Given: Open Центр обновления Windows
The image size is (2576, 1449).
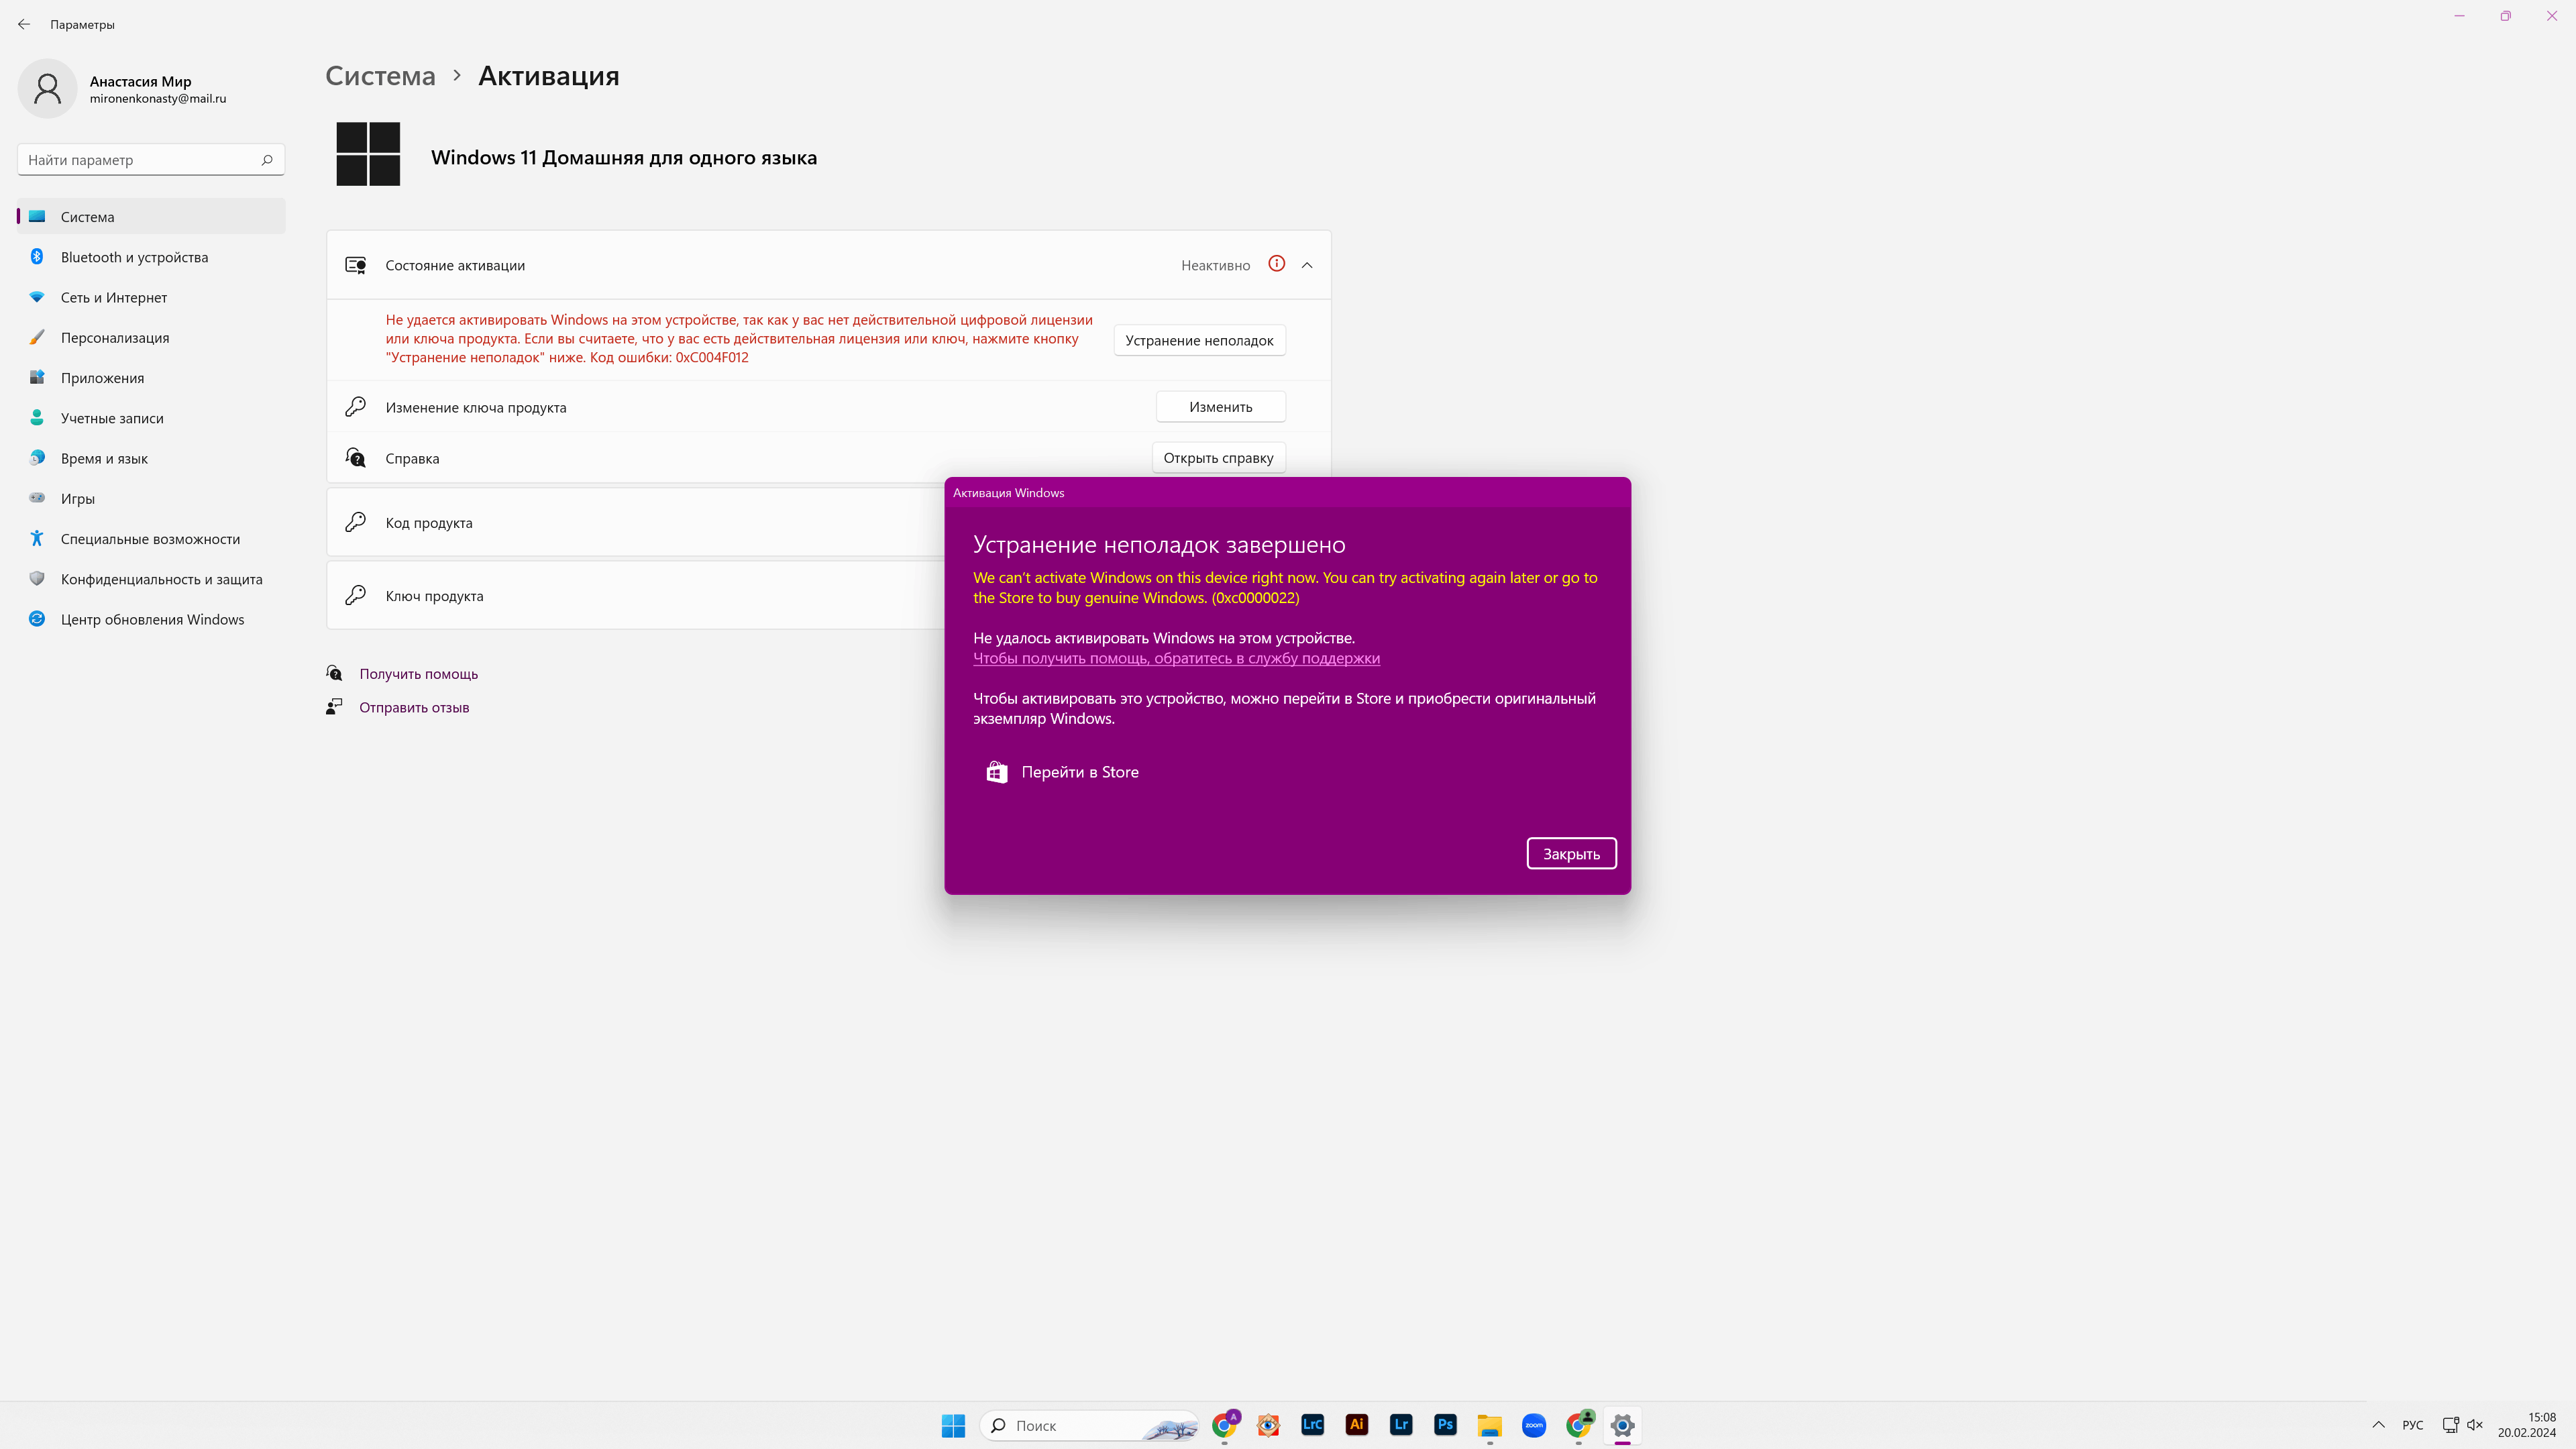Looking at the screenshot, I should (x=151, y=619).
